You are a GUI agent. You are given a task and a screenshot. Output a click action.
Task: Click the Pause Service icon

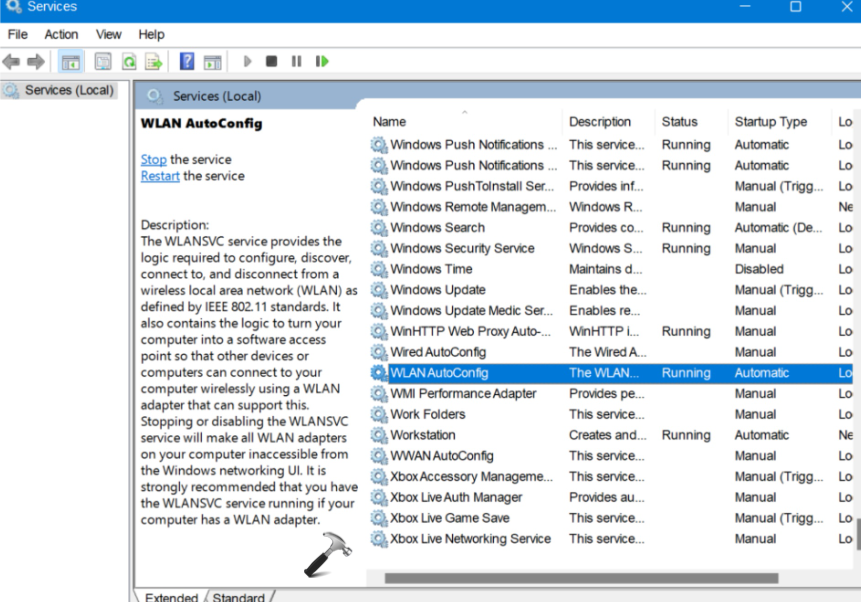pyautogui.click(x=297, y=61)
